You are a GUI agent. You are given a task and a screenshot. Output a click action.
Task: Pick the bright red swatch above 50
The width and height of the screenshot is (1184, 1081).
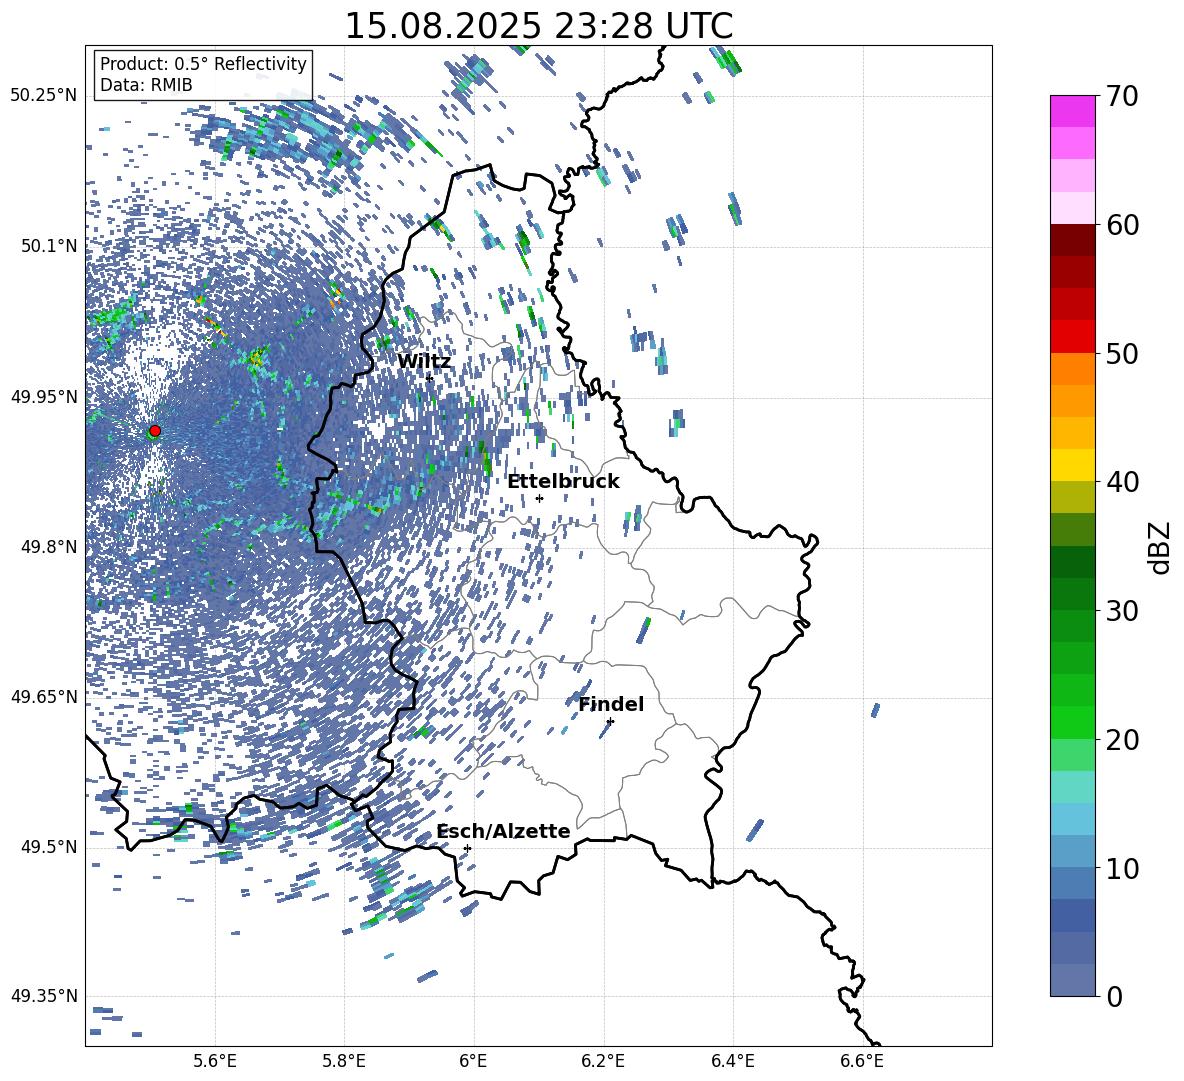(x=1072, y=337)
